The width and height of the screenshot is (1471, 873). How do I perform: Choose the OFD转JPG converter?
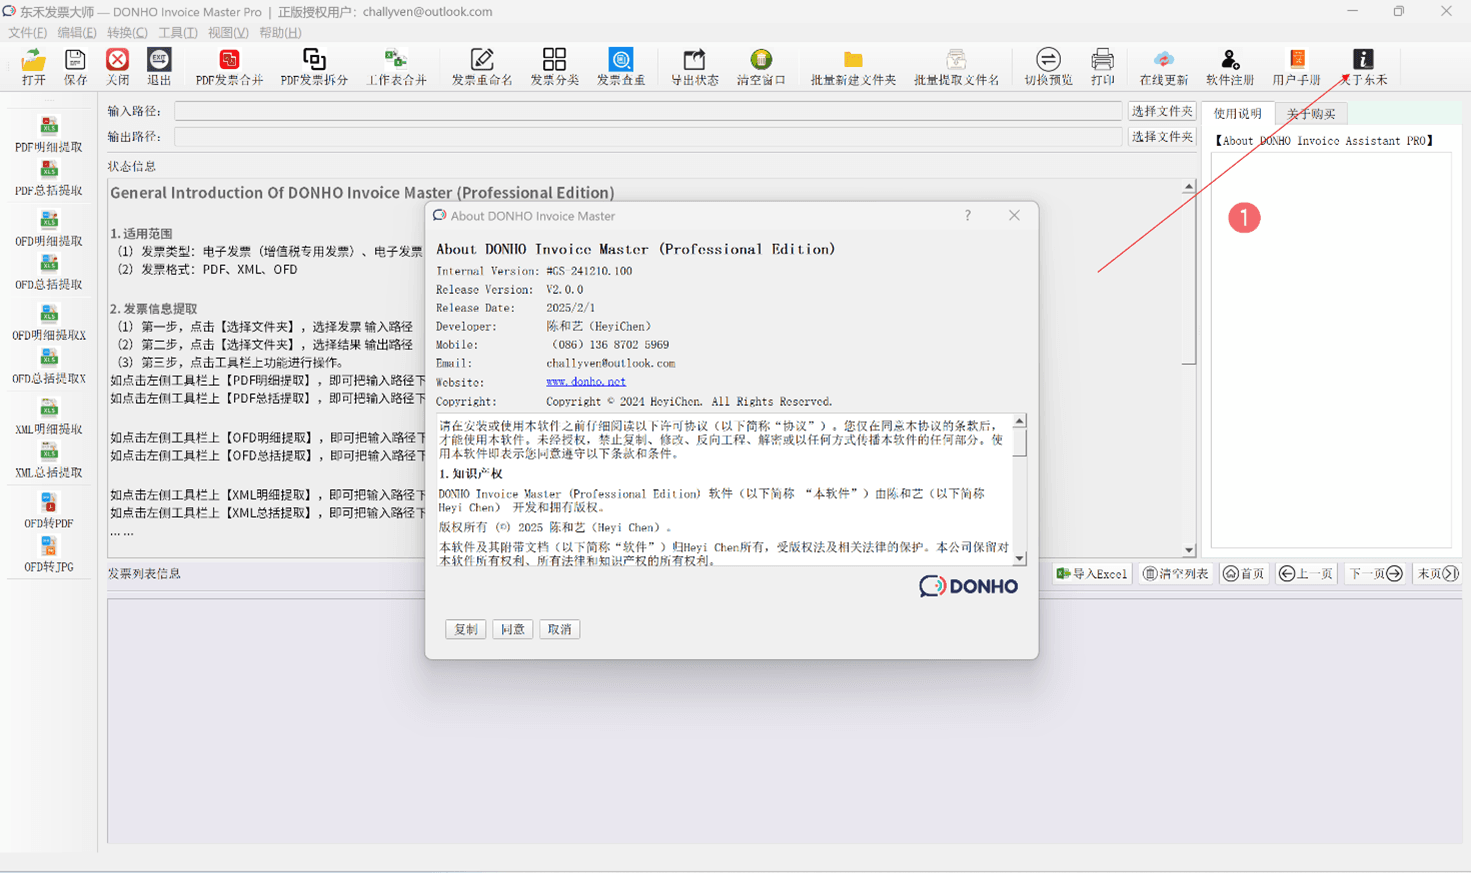point(49,555)
